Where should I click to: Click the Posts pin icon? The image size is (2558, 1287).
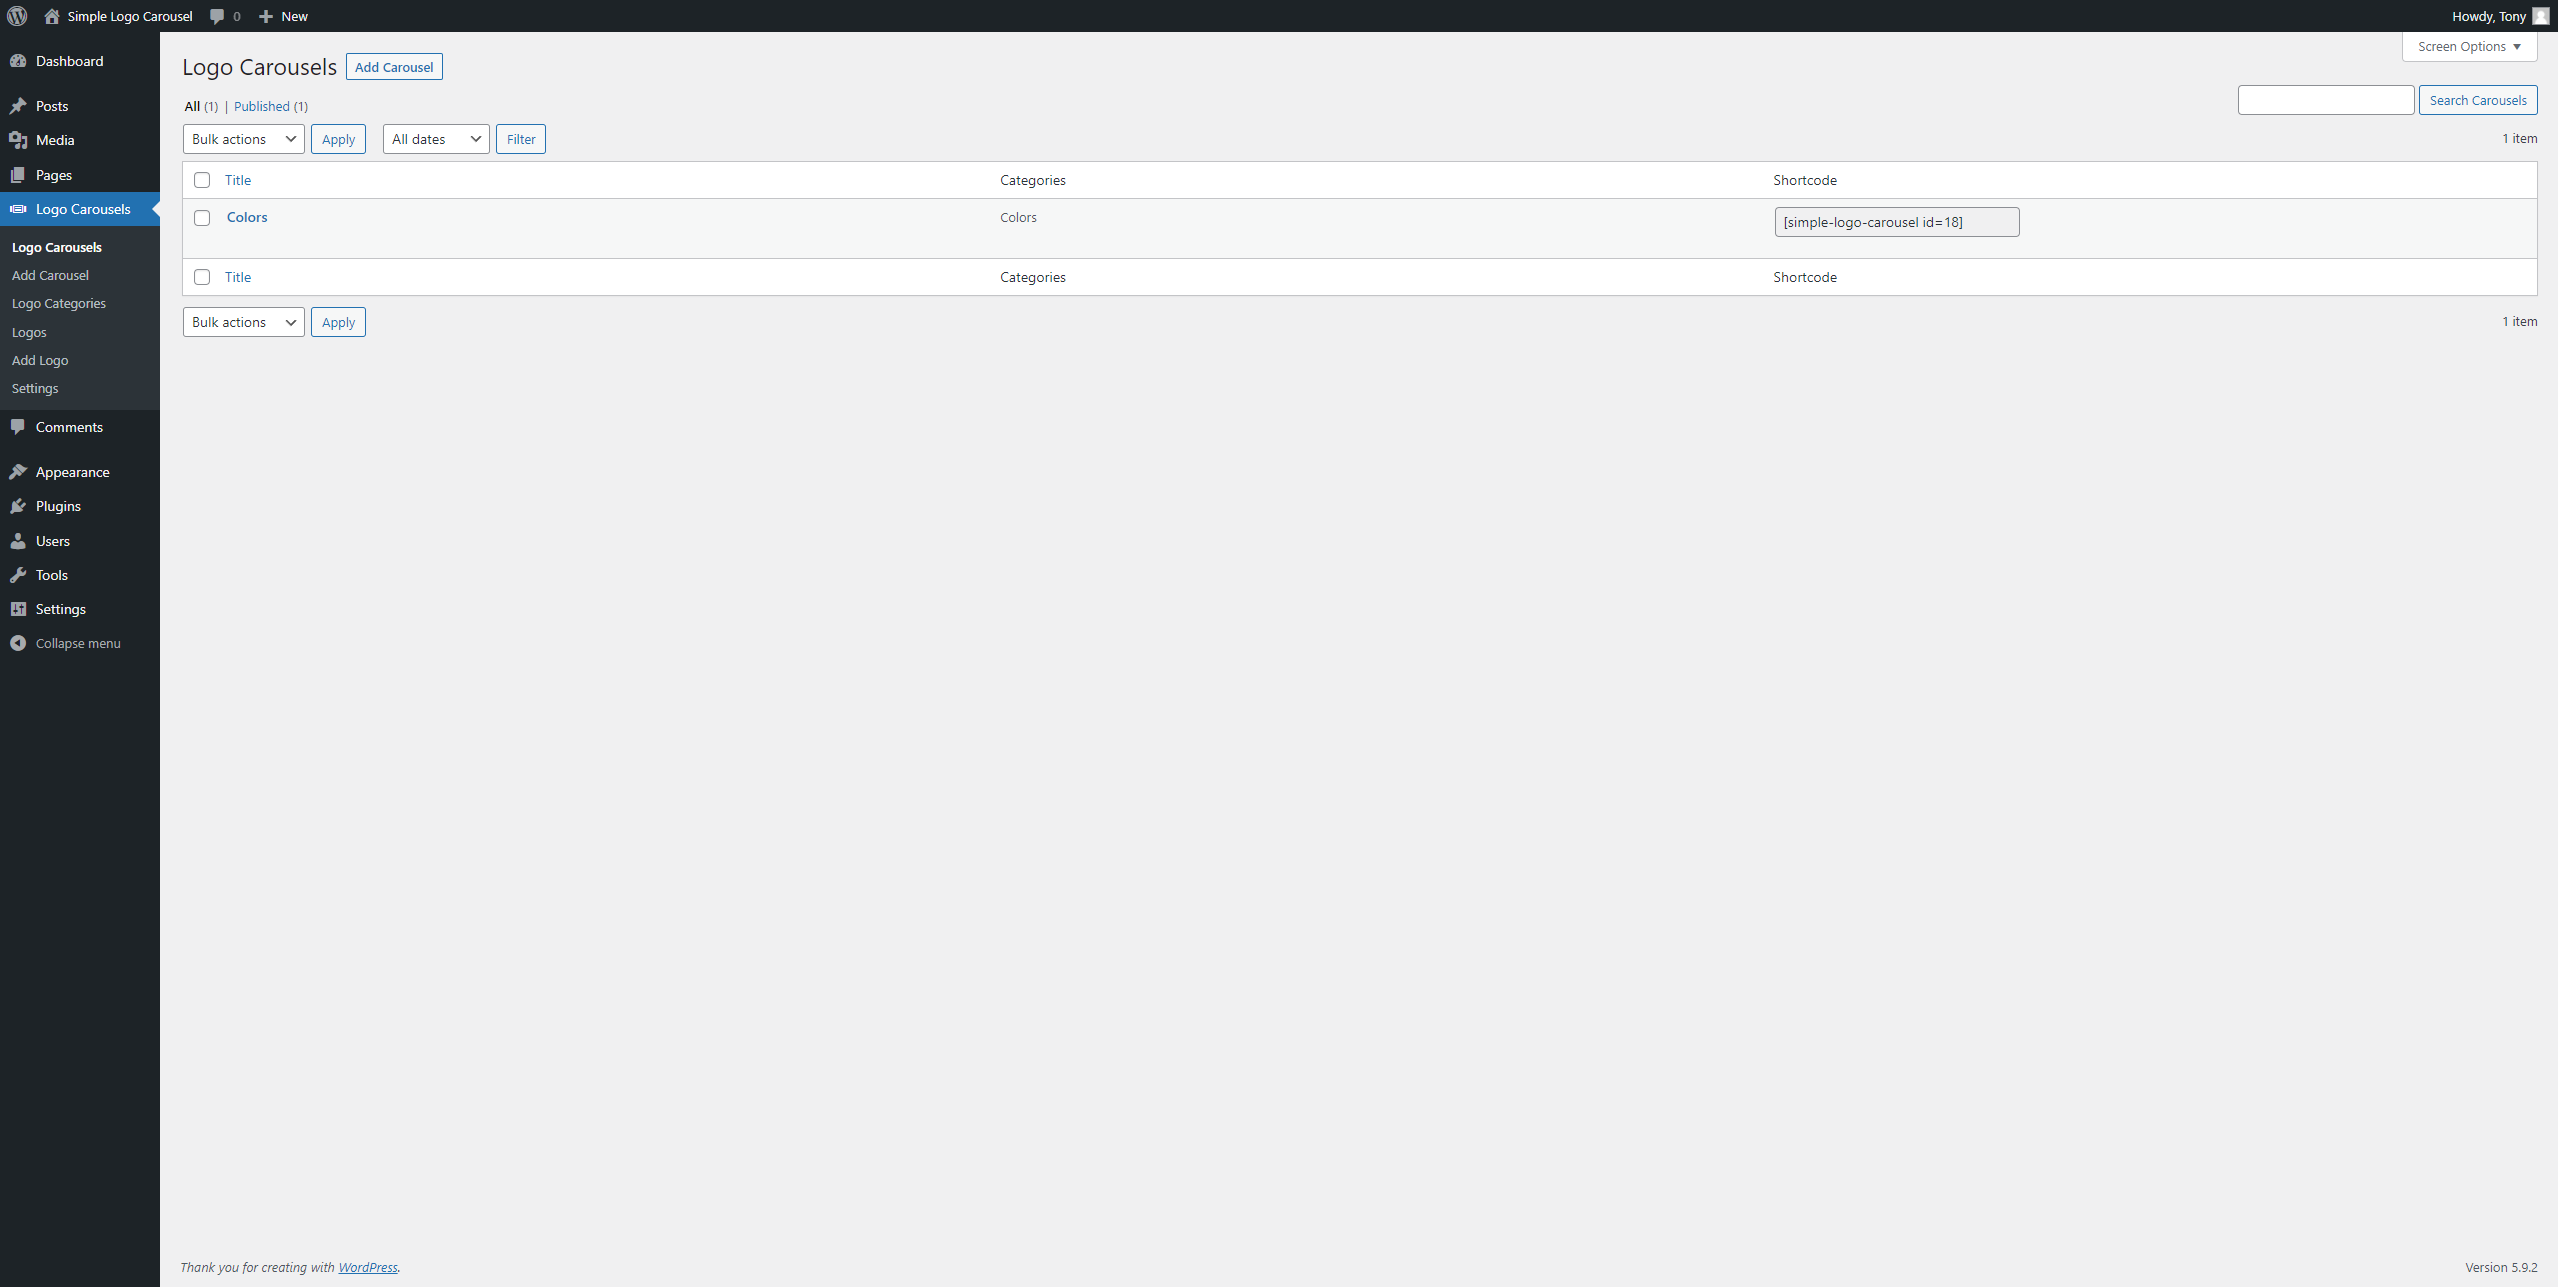point(18,106)
